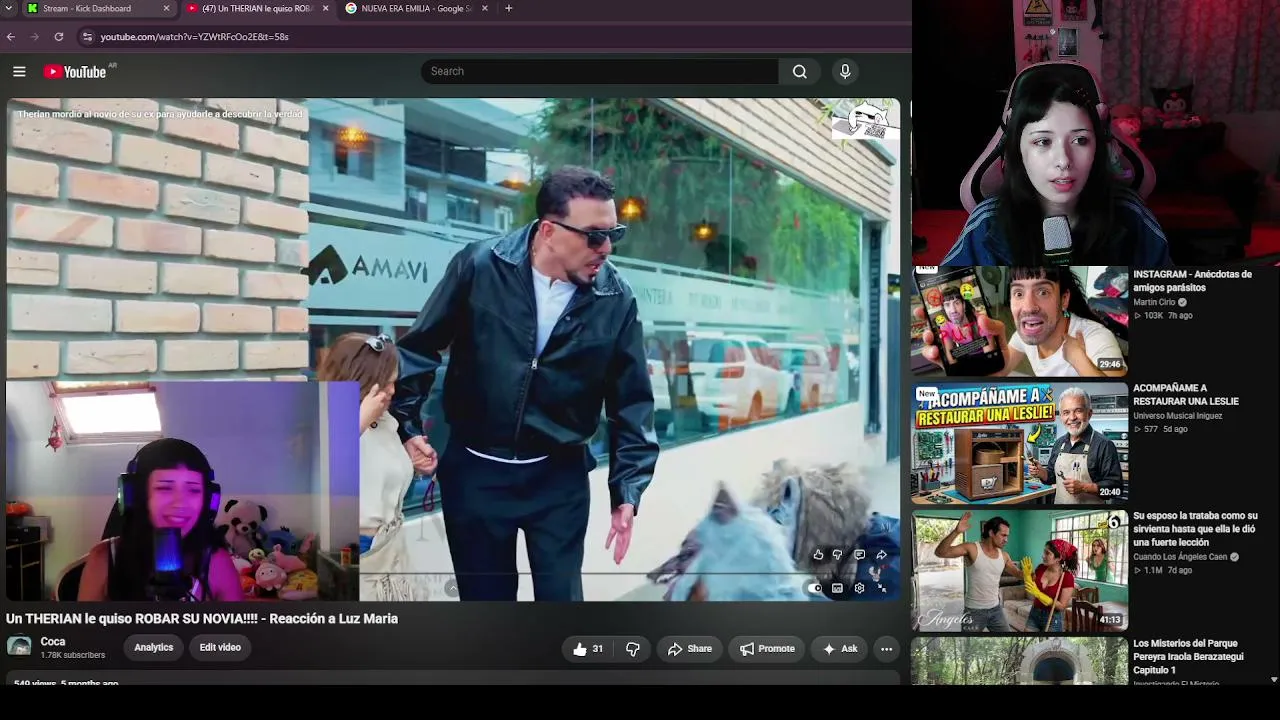Exit full screen in the video player
This screenshot has width=1280, height=720.
pyautogui.click(x=881, y=588)
